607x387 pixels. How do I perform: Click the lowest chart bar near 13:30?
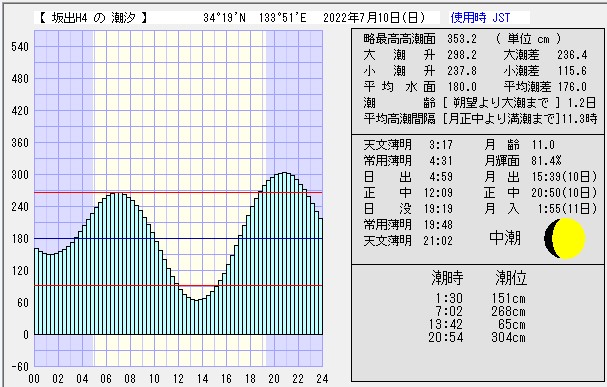197,317
